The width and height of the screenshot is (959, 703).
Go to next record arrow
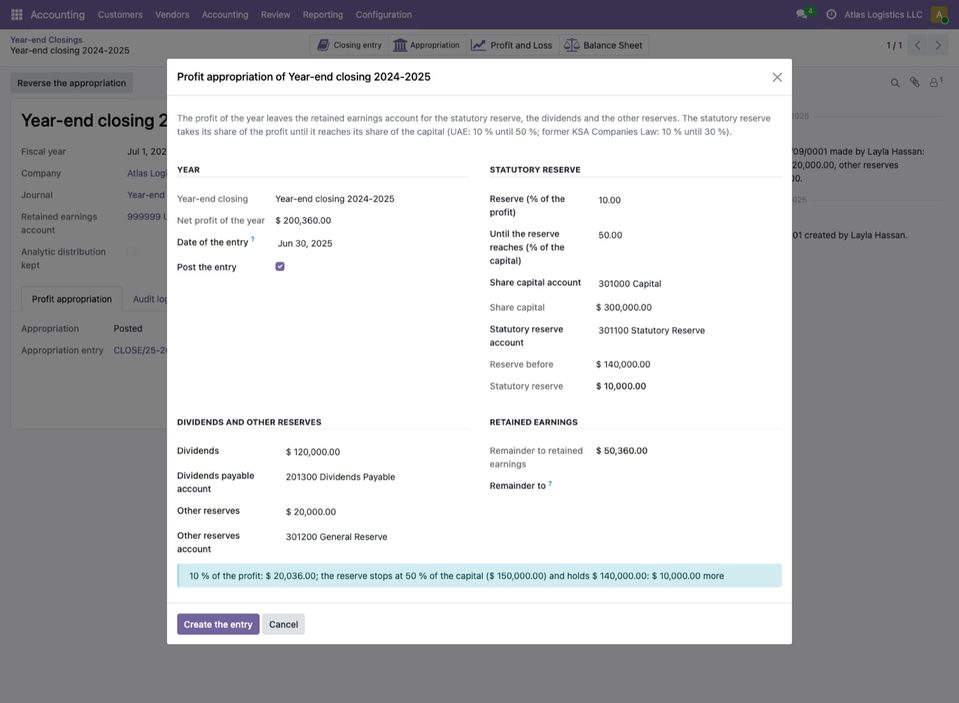938,45
